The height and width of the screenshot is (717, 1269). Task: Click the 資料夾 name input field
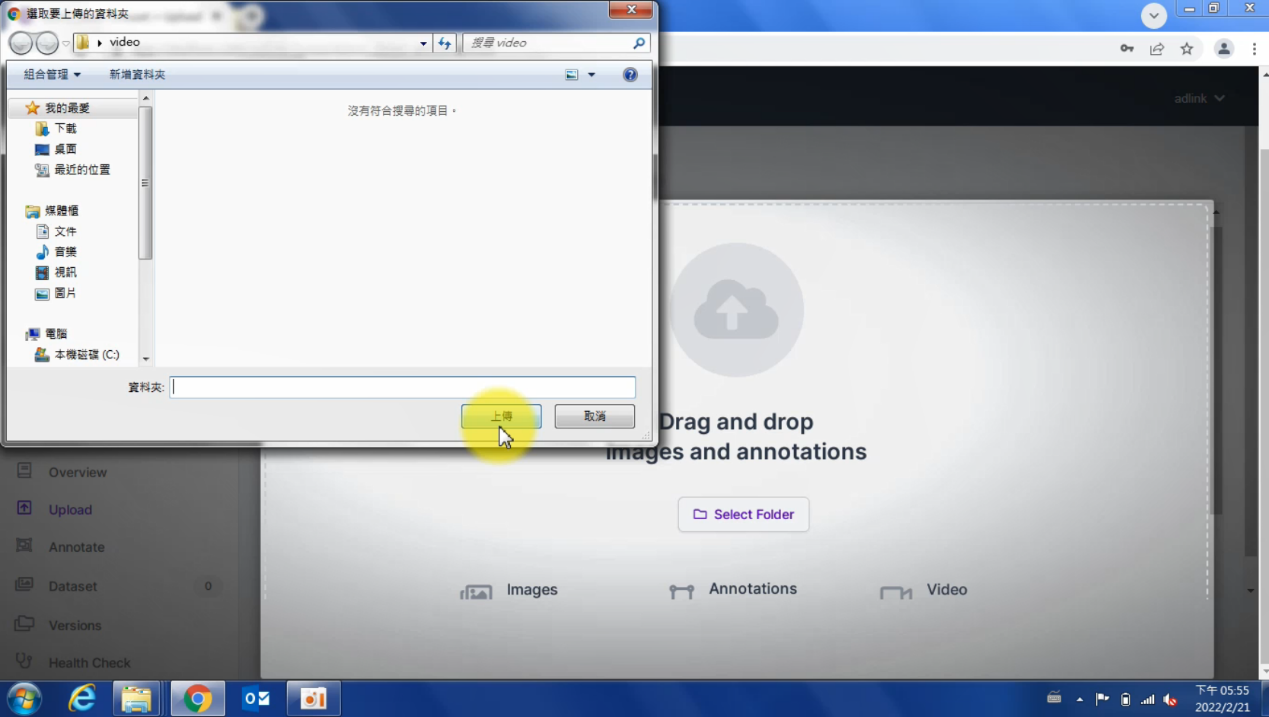[402, 387]
